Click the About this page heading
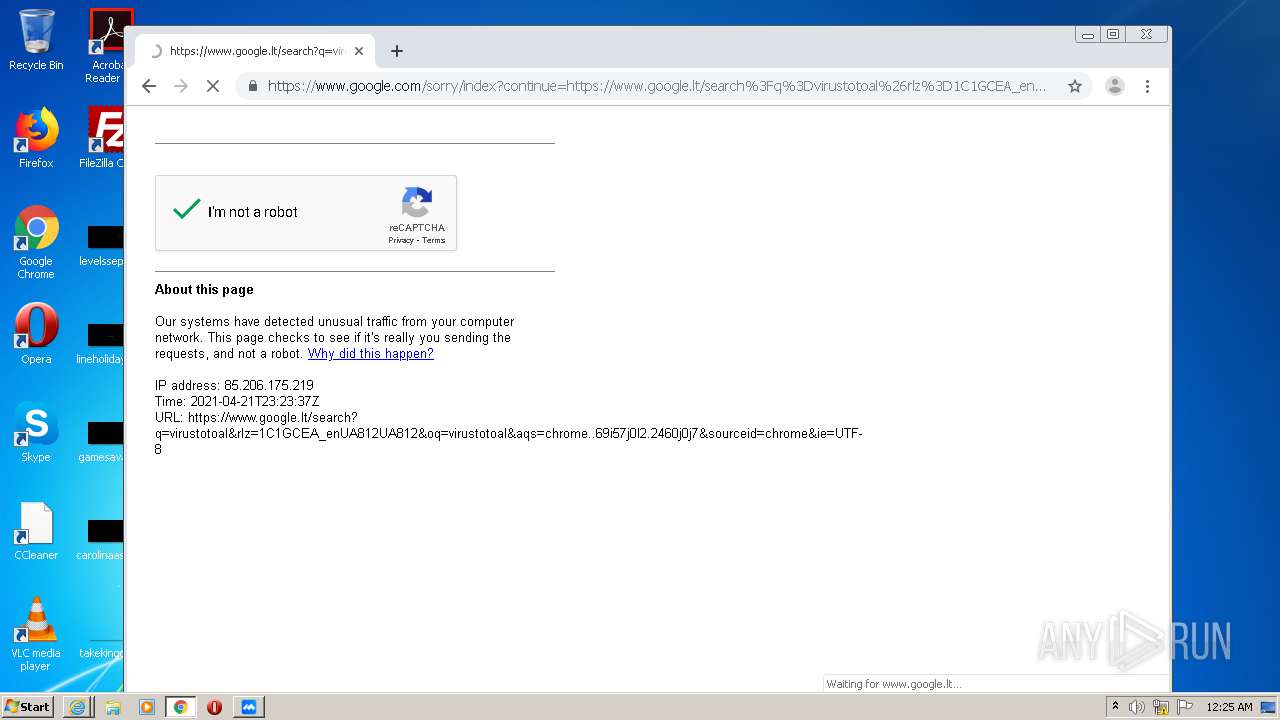 [204, 290]
